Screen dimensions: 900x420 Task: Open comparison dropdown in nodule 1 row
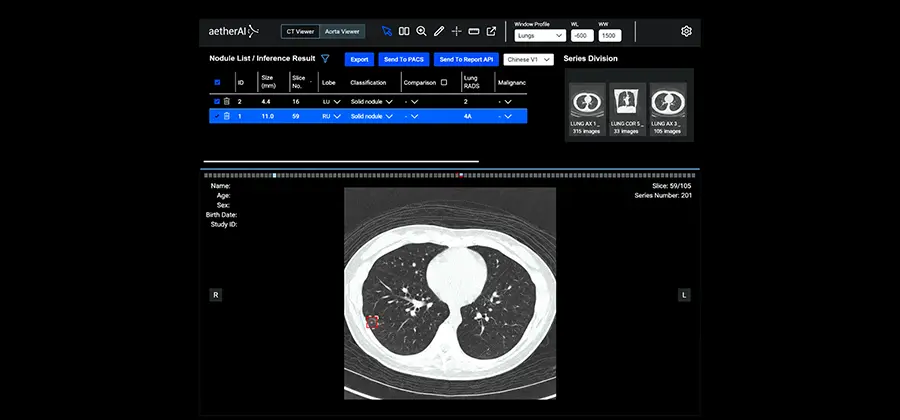(412, 116)
